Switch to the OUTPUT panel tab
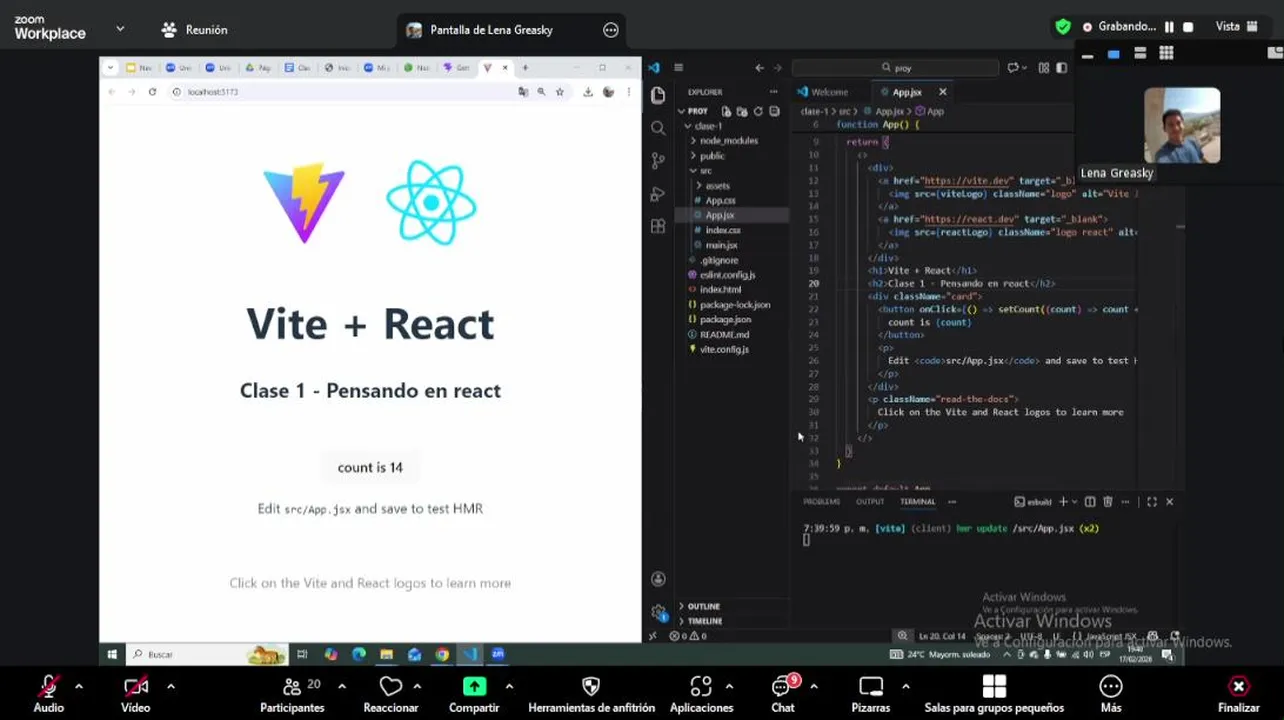Screen dimensions: 1284x720 click(870, 502)
